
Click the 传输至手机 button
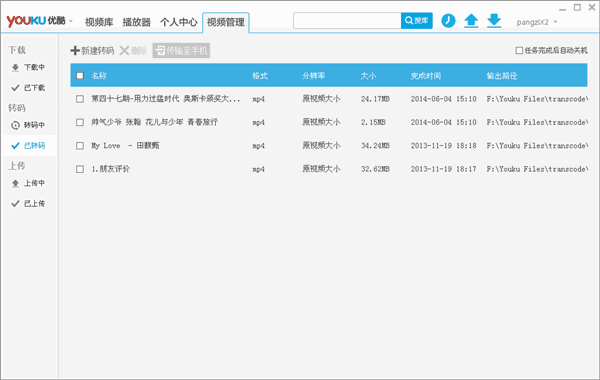point(181,51)
